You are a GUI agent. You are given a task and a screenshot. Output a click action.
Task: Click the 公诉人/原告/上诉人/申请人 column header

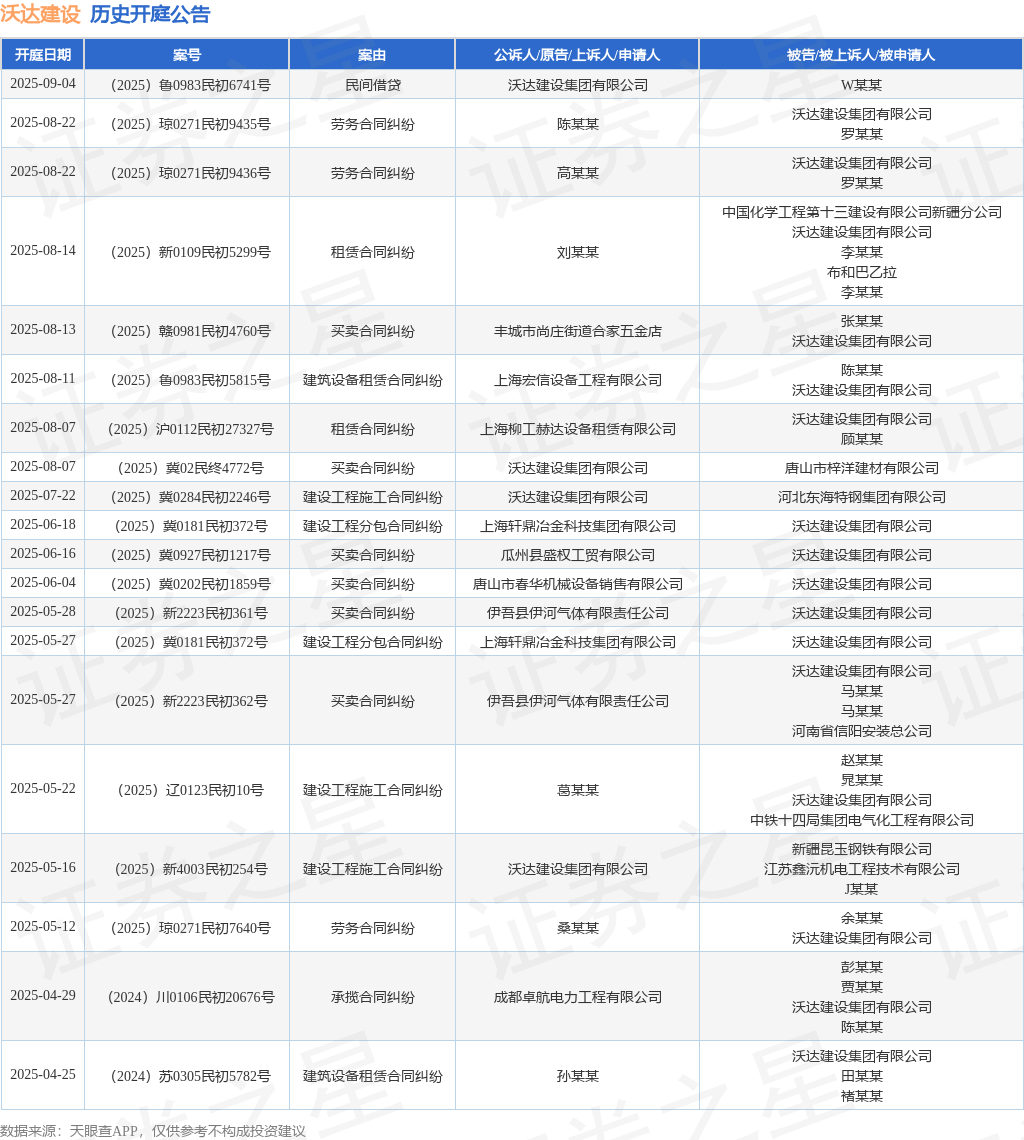[x=577, y=55]
